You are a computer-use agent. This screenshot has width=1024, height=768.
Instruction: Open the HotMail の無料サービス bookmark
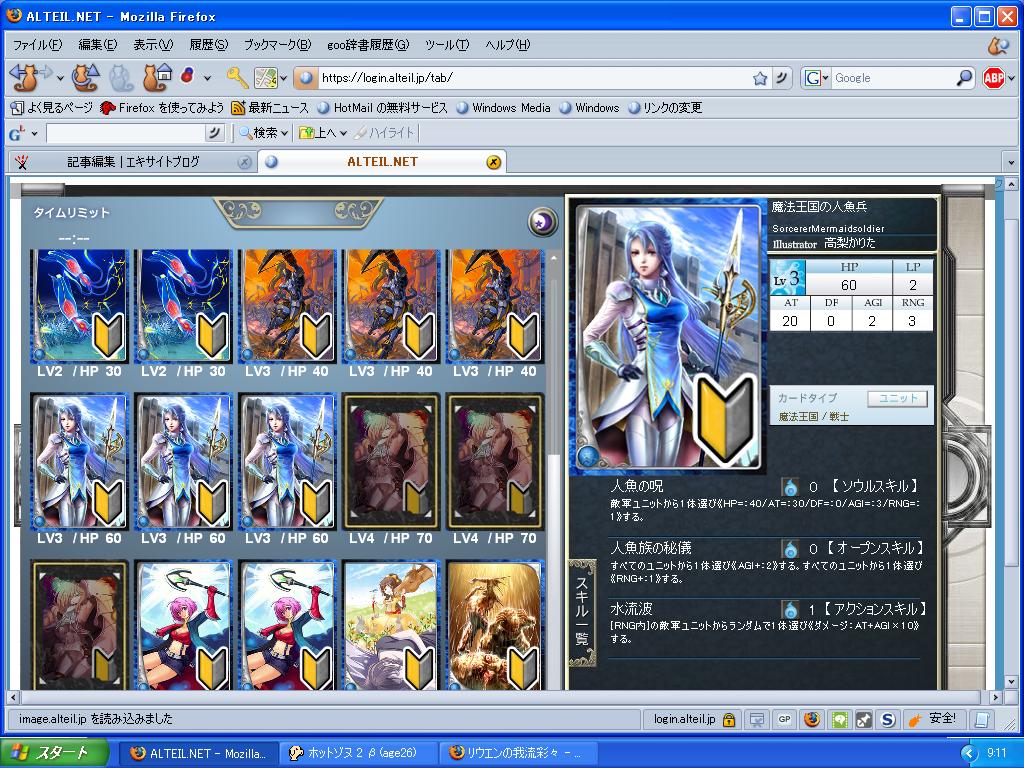click(x=382, y=108)
